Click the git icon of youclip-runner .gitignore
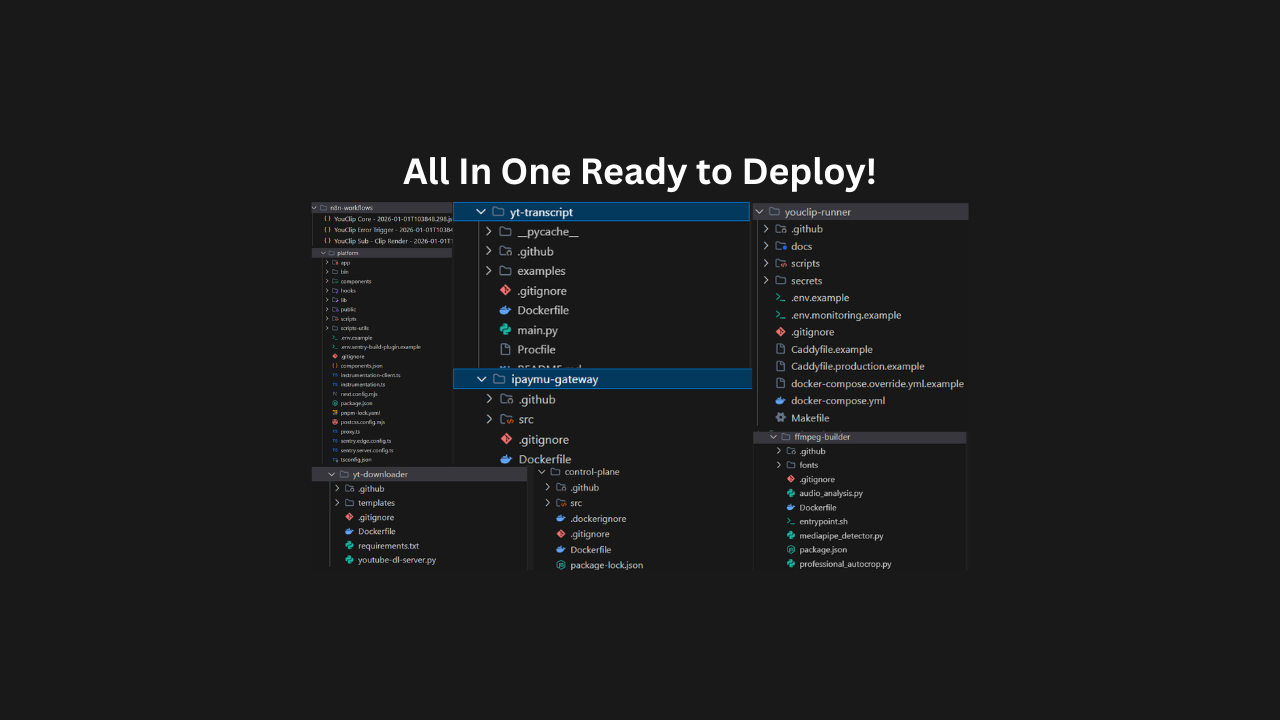The width and height of the screenshot is (1280, 720). [x=780, y=332]
